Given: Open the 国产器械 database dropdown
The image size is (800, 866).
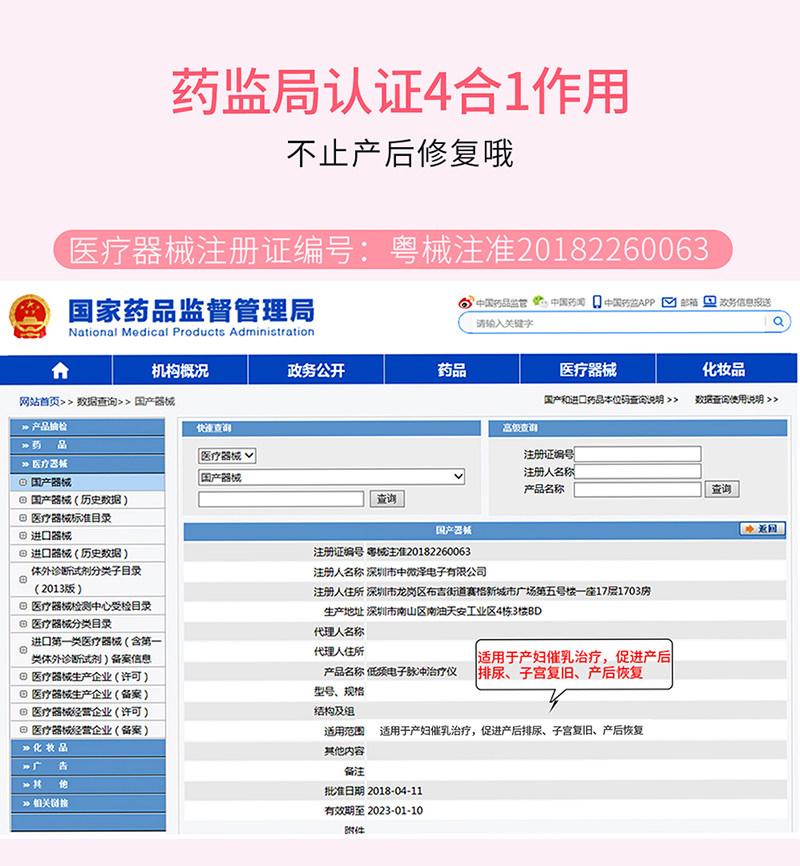Looking at the screenshot, I should [331, 477].
